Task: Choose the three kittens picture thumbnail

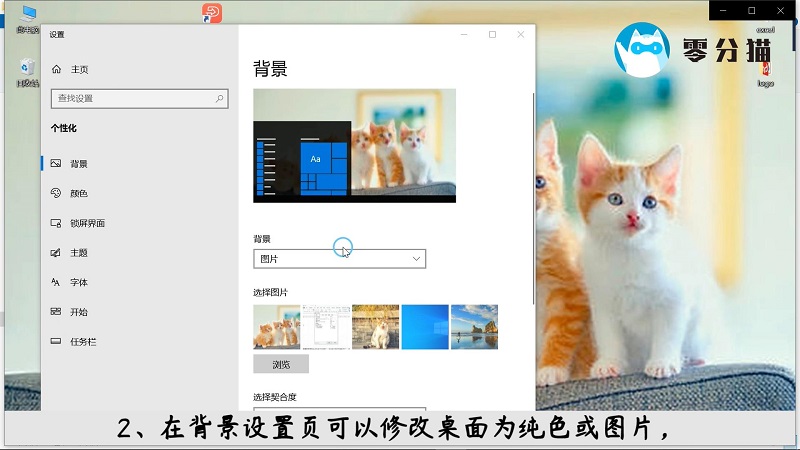Action: (277, 327)
